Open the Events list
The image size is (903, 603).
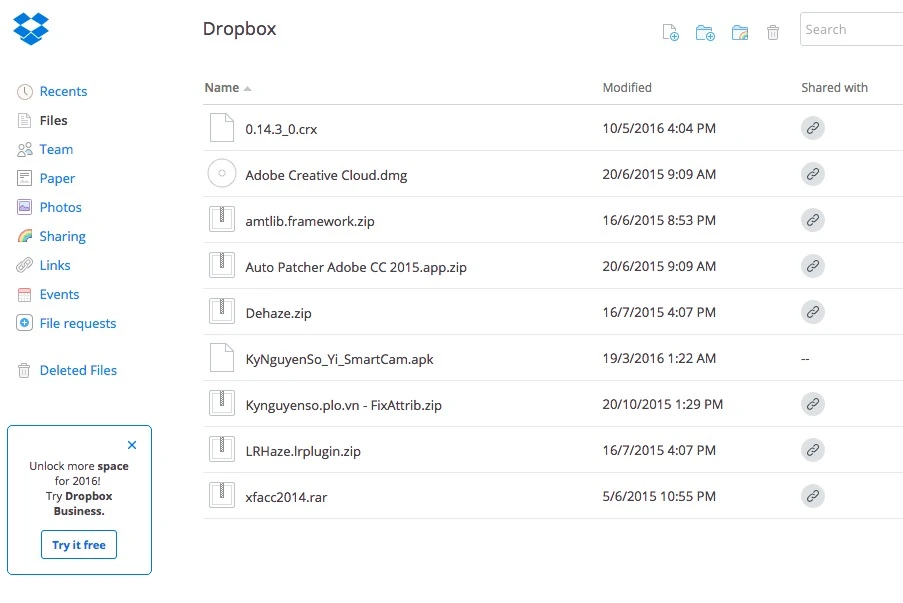(x=58, y=294)
